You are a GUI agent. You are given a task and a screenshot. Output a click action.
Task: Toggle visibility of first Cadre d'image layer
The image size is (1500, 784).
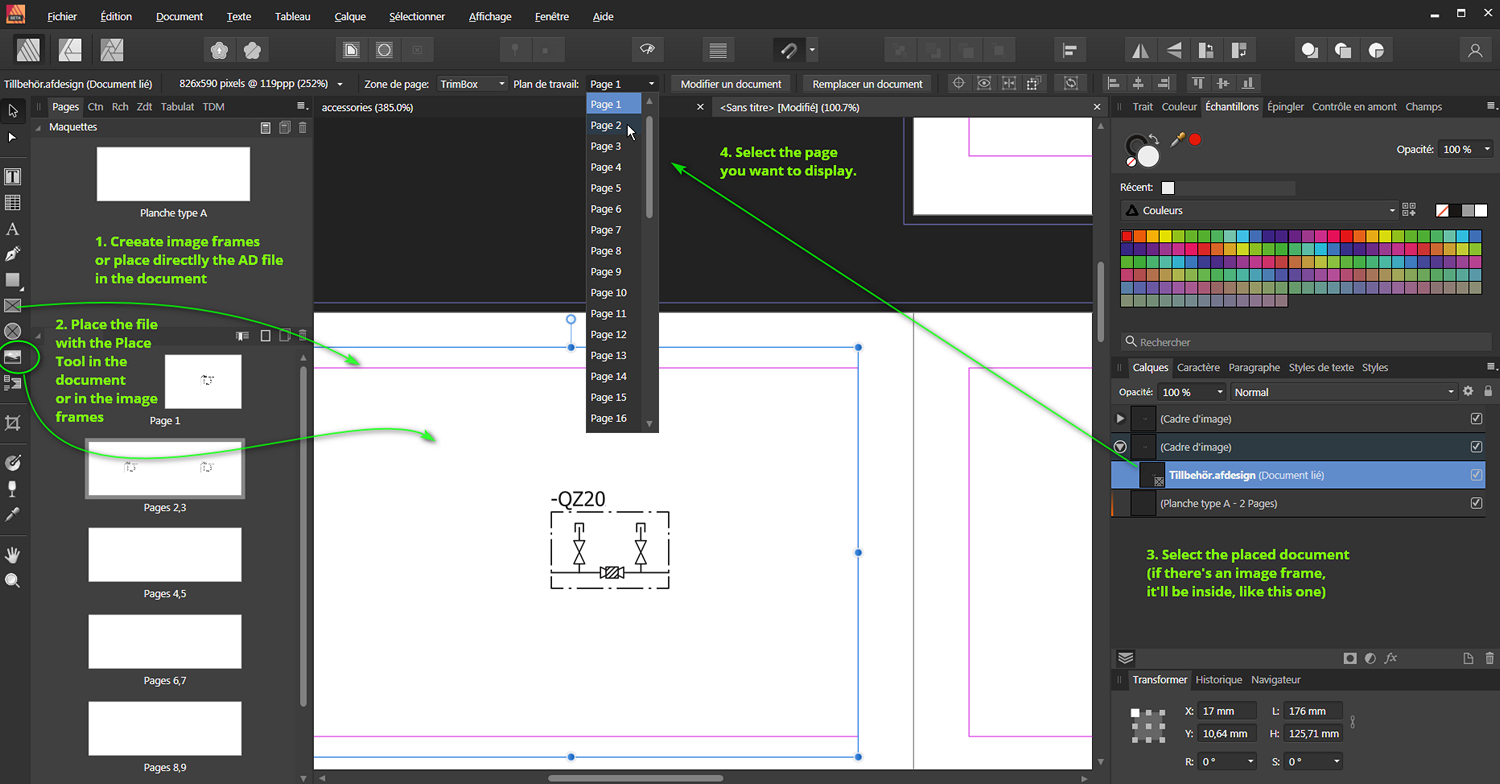(1476, 419)
